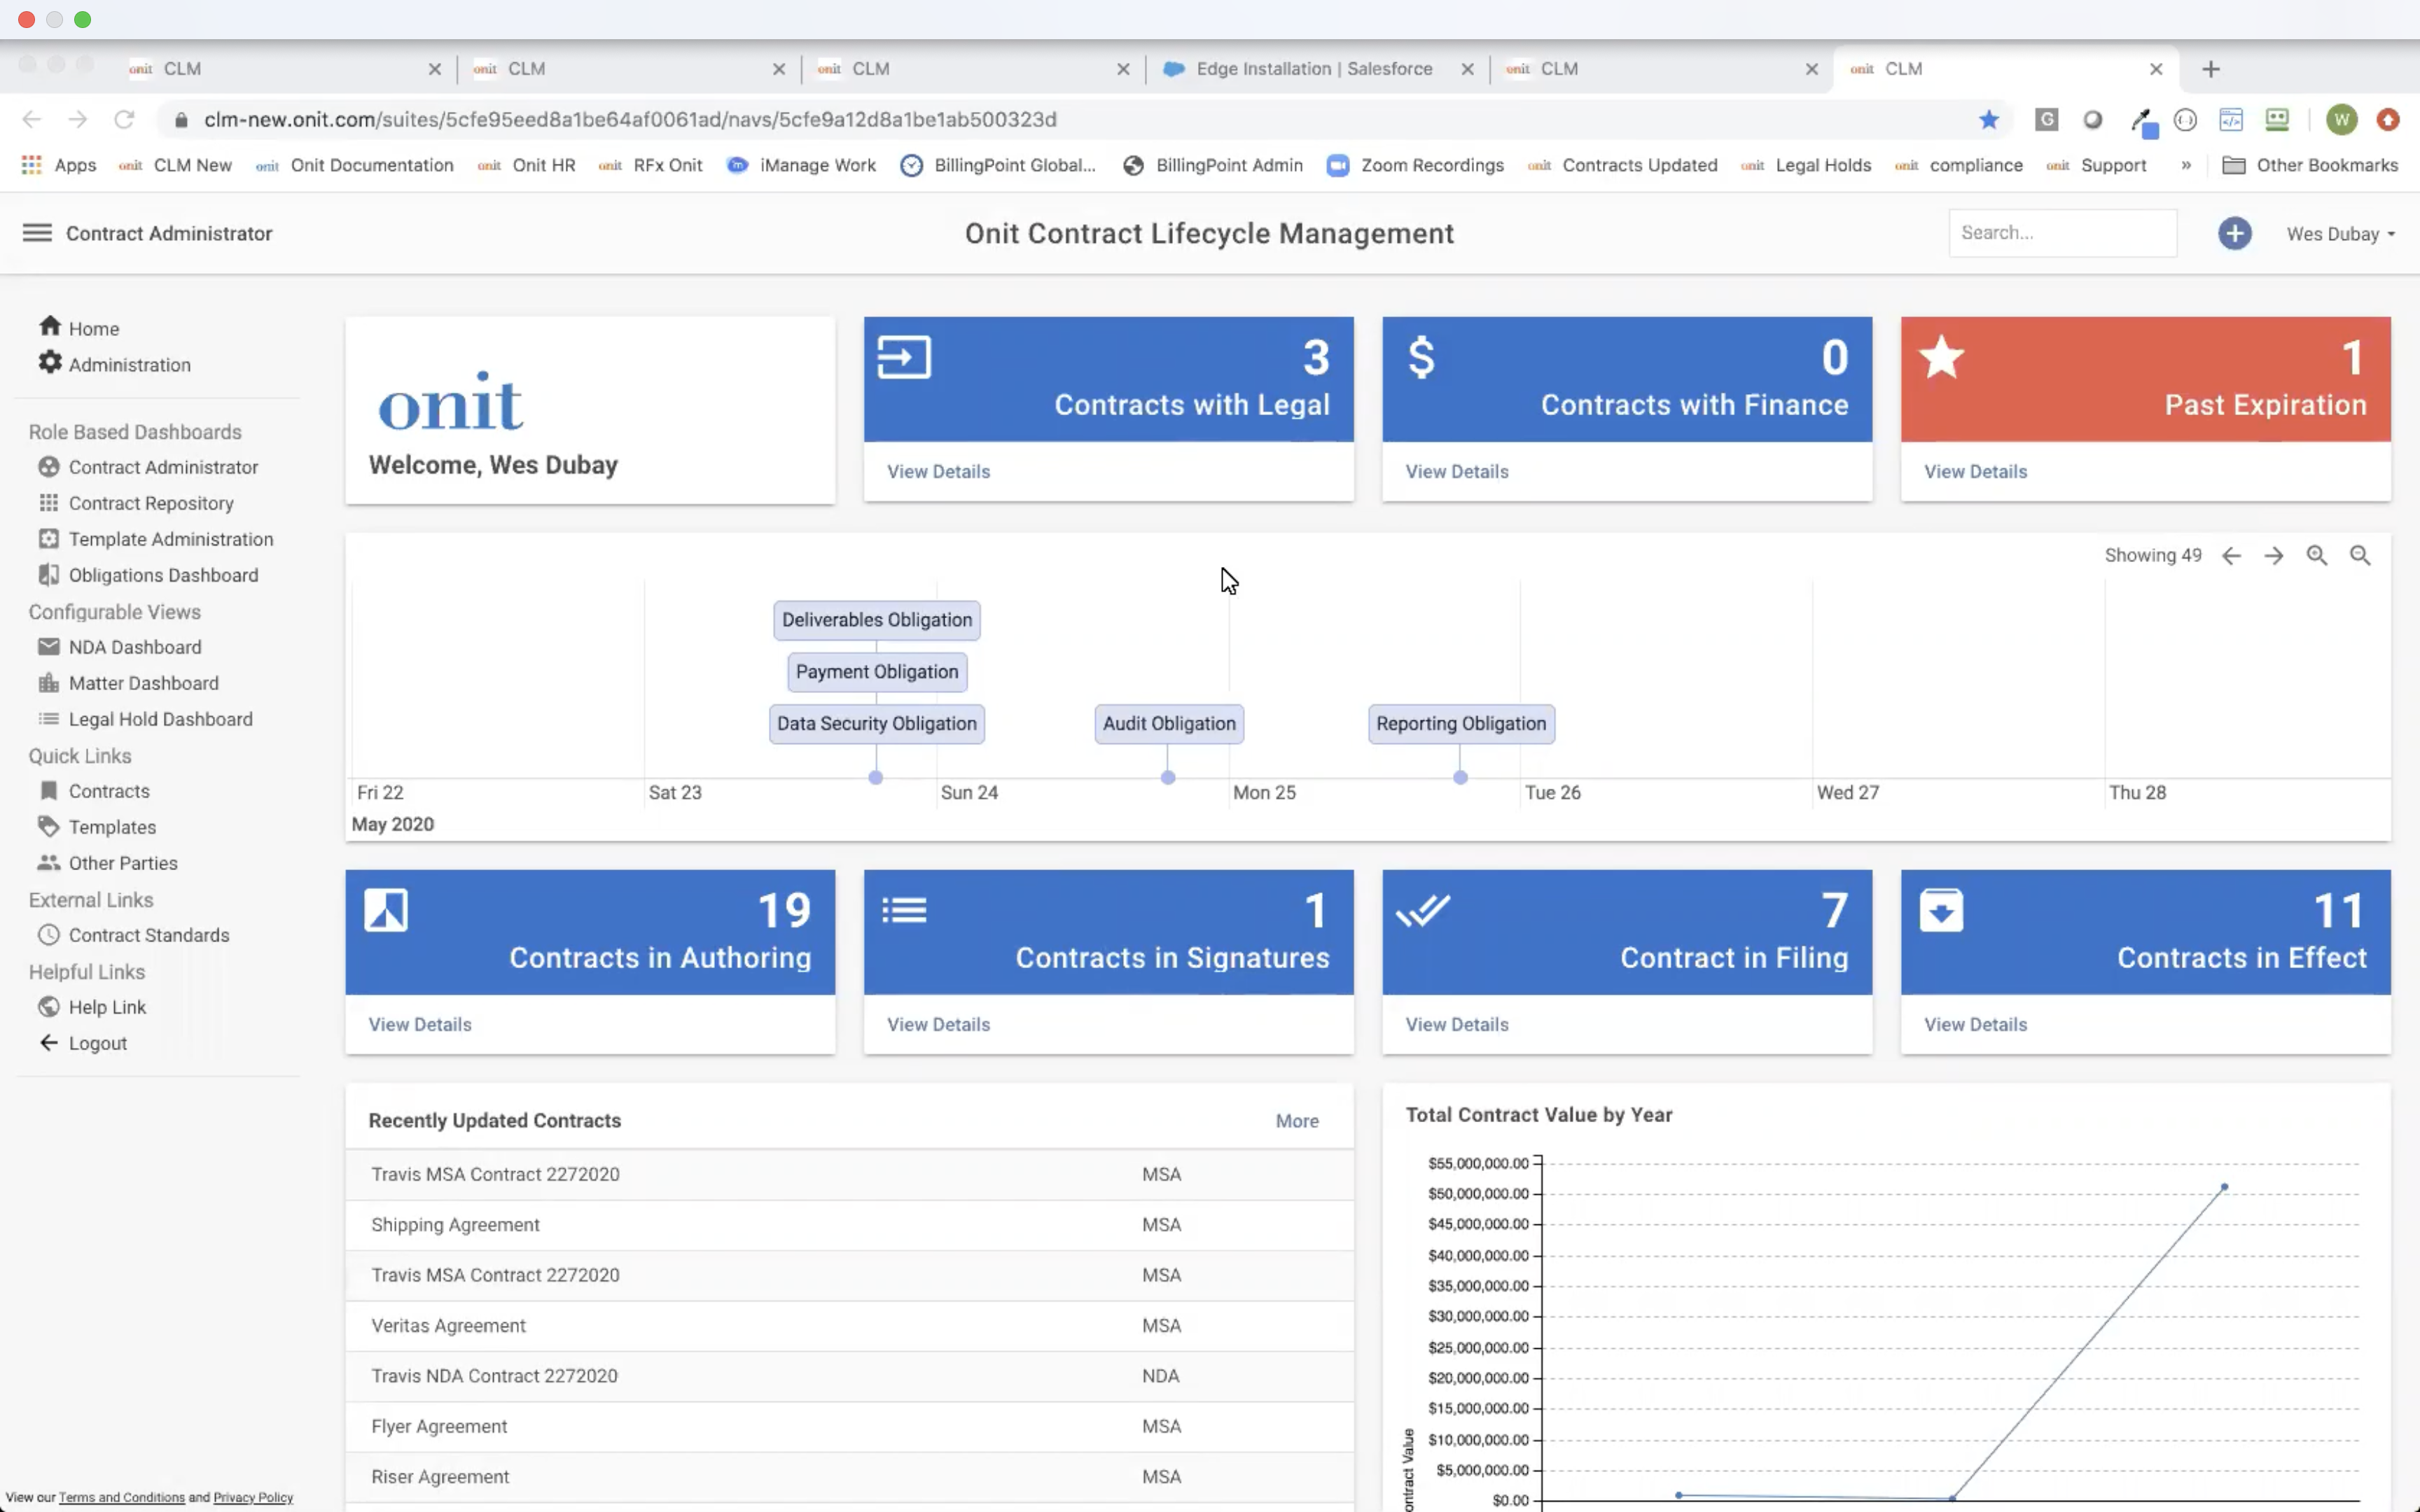Select the Audit Obligation timeline marker

(1168, 723)
